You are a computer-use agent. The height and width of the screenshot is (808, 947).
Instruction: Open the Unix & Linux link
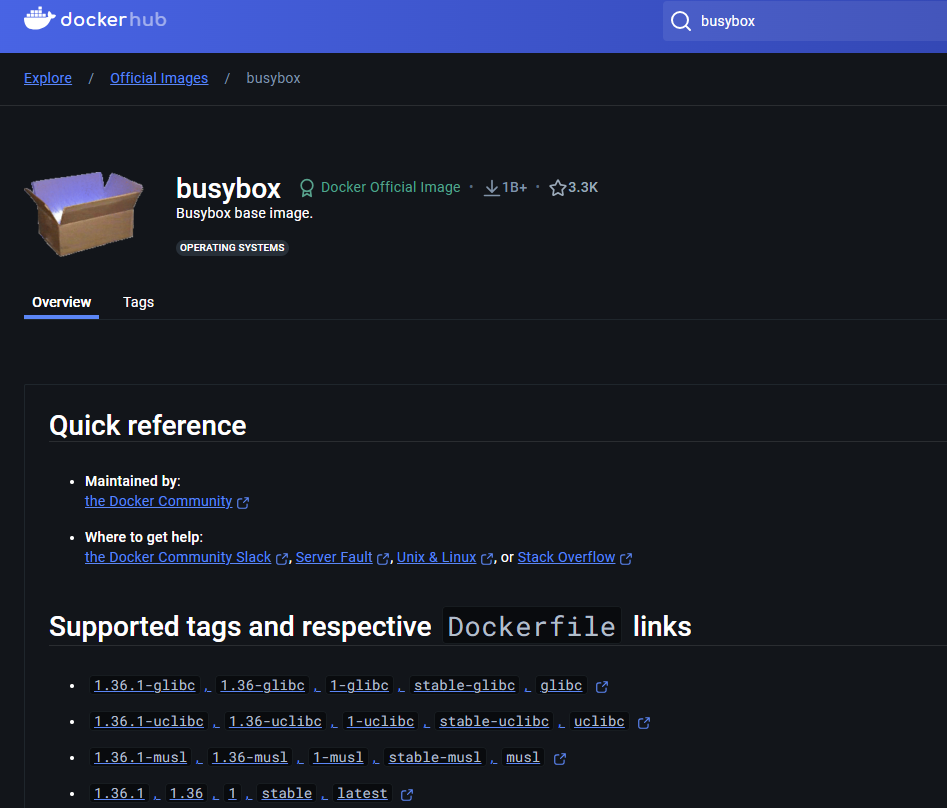[437, 557]
